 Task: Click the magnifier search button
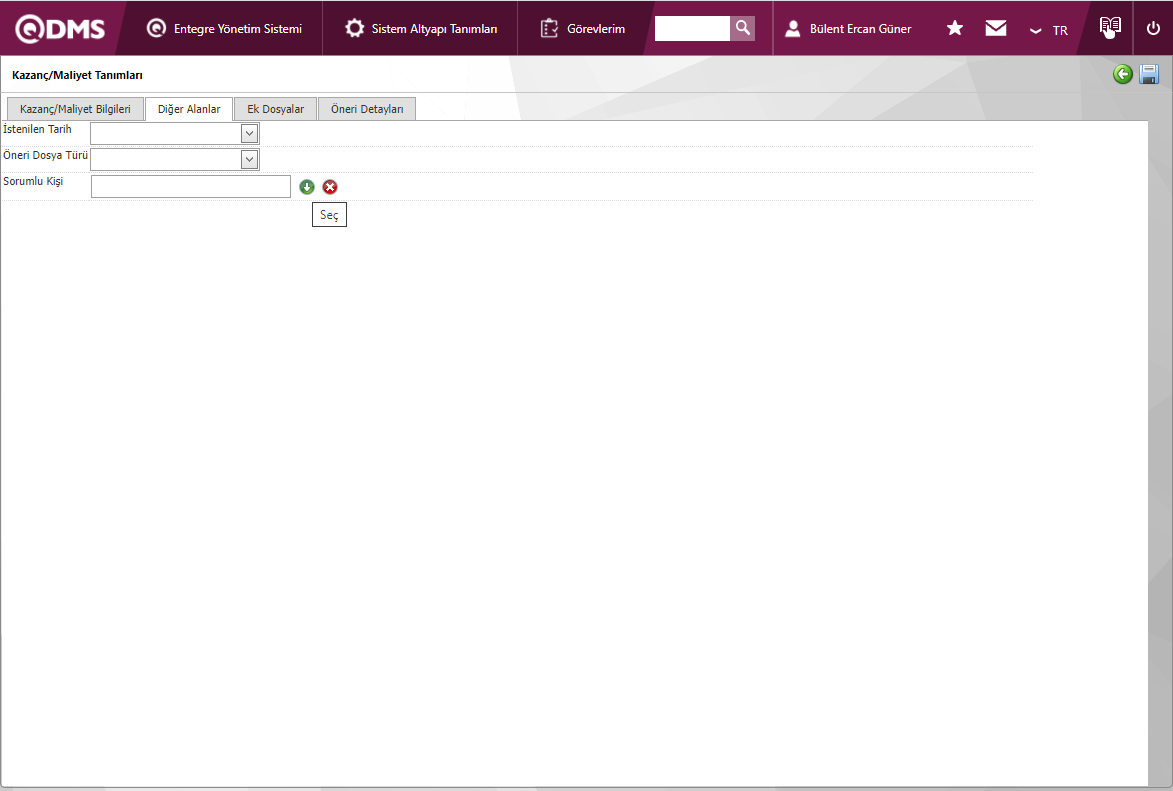point(743,28)
